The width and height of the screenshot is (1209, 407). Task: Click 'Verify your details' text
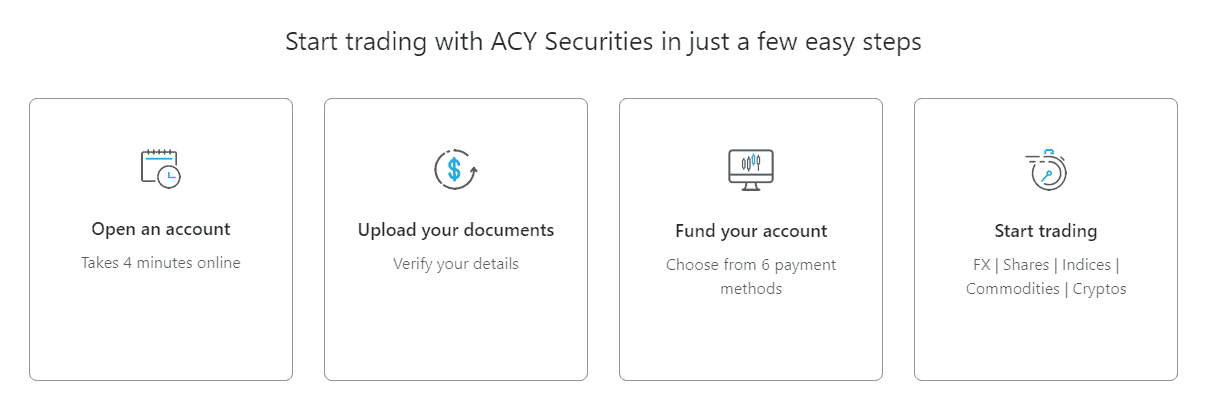click(x=456, y=264)
